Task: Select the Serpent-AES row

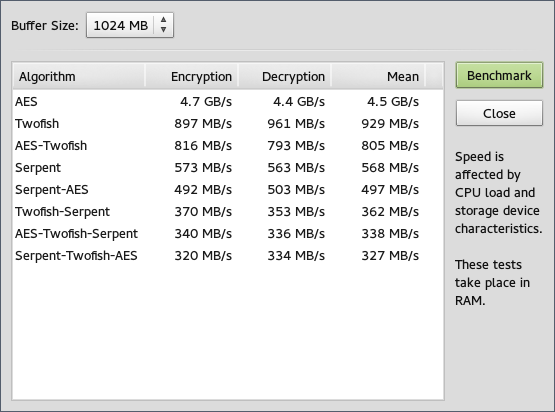Action: [x=228, y=189]
